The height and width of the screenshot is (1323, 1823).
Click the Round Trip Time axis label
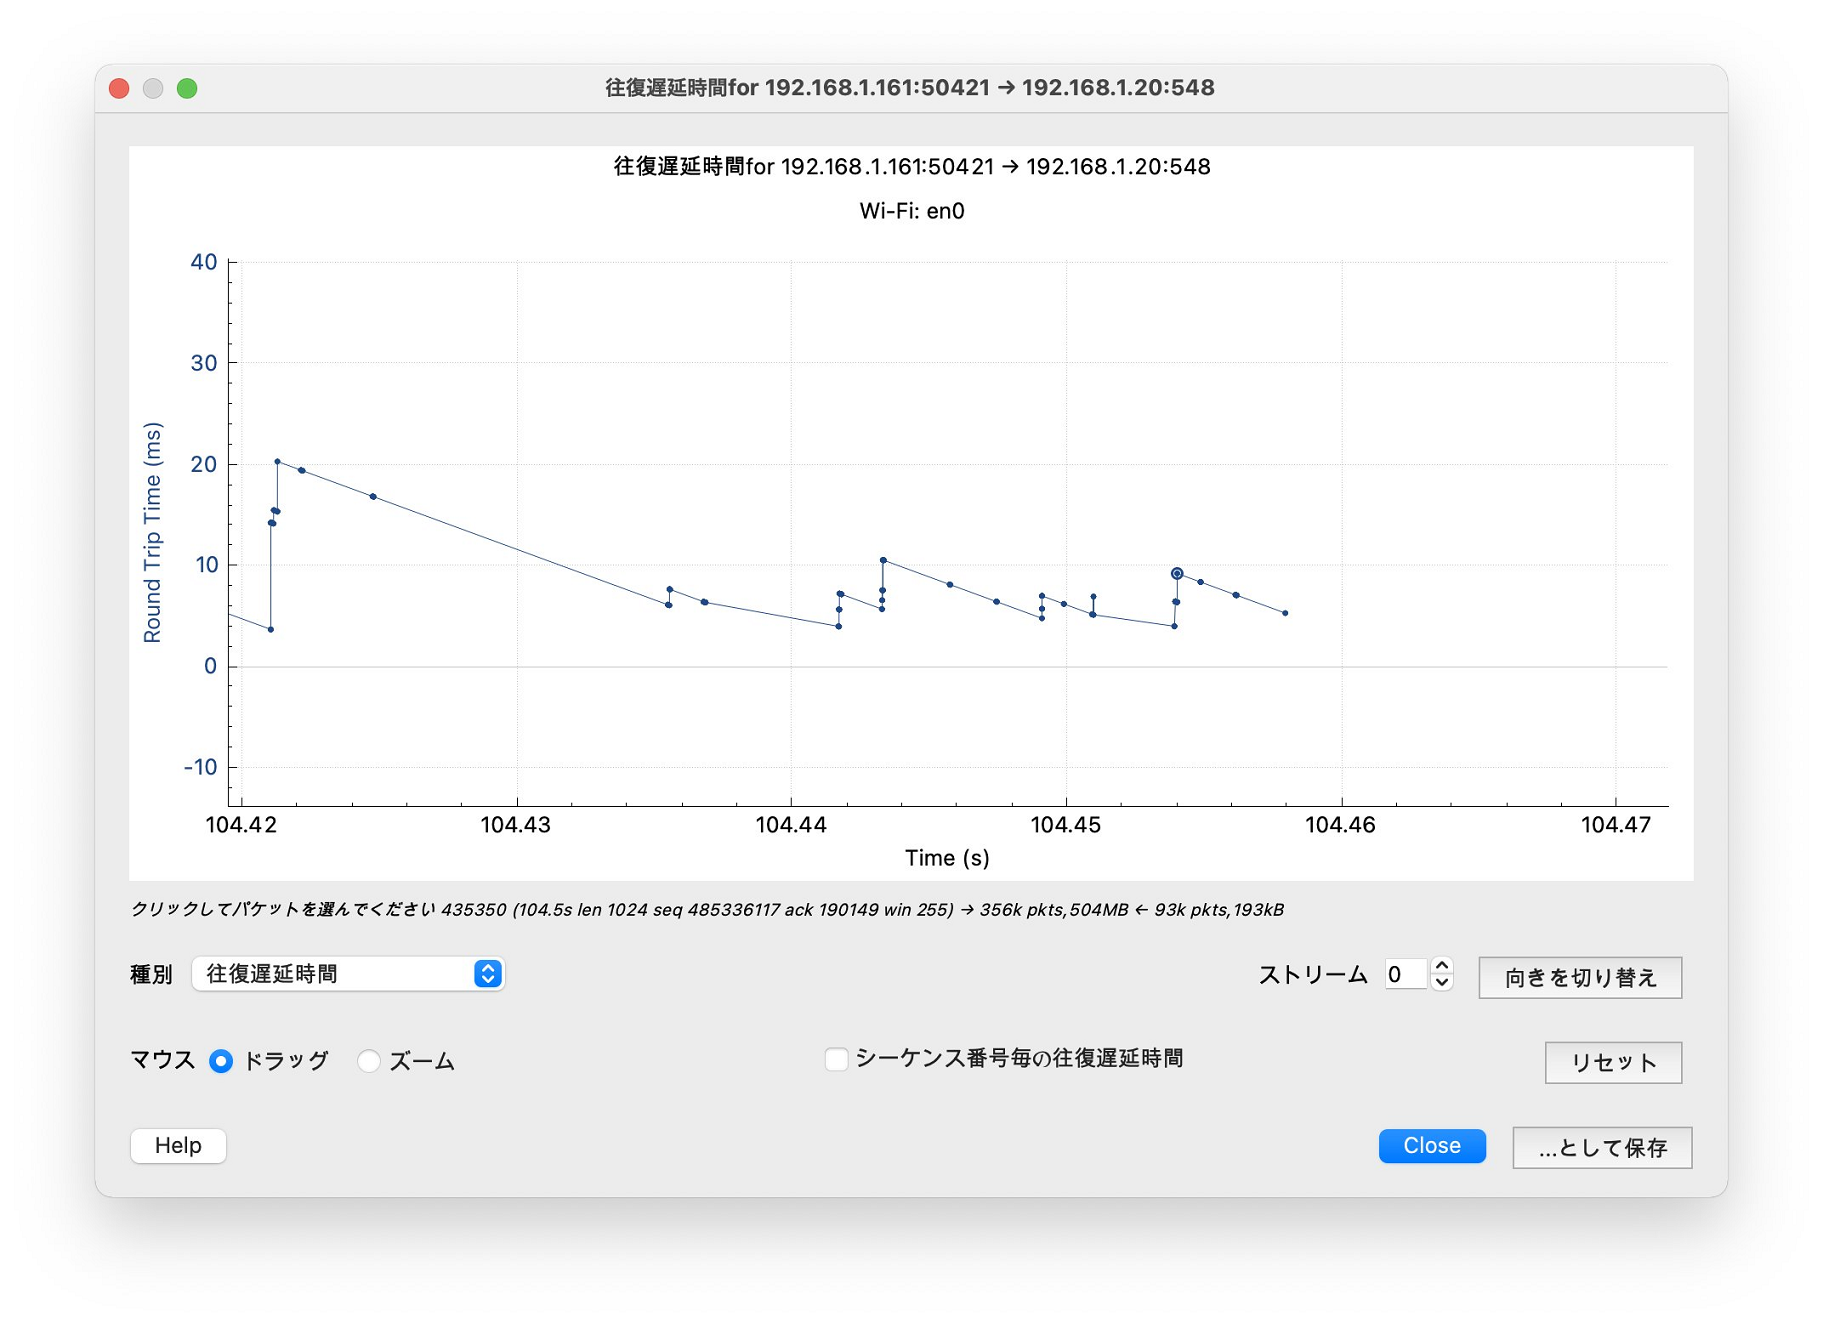pyautogui.click(x=152, y=532)
